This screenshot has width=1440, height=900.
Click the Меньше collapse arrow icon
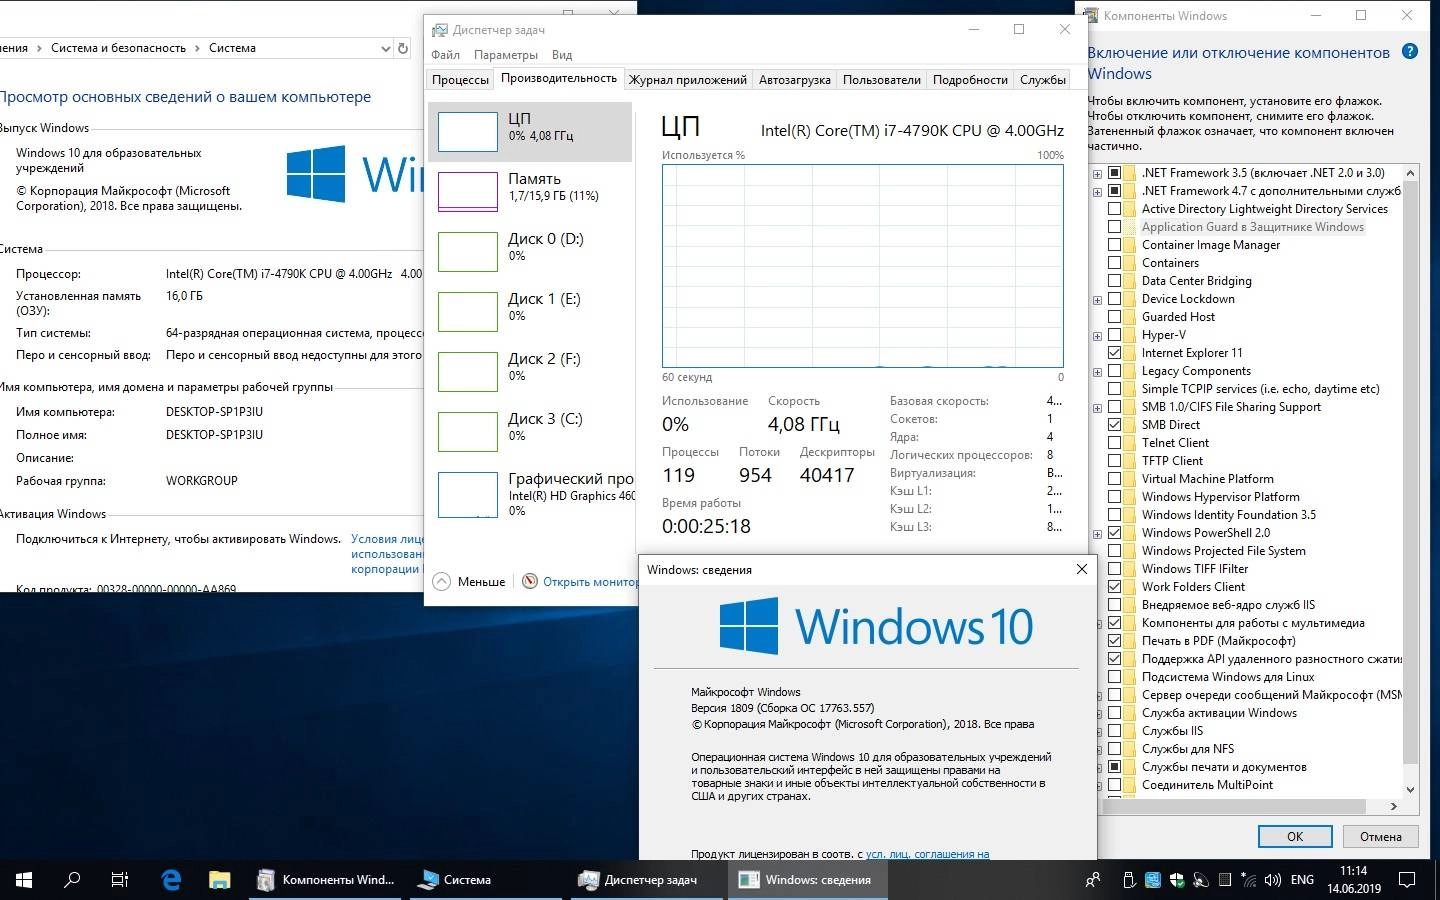coord(441,581)
